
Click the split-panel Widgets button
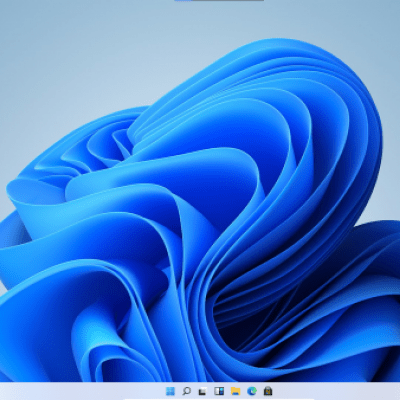tap(219, 391)
